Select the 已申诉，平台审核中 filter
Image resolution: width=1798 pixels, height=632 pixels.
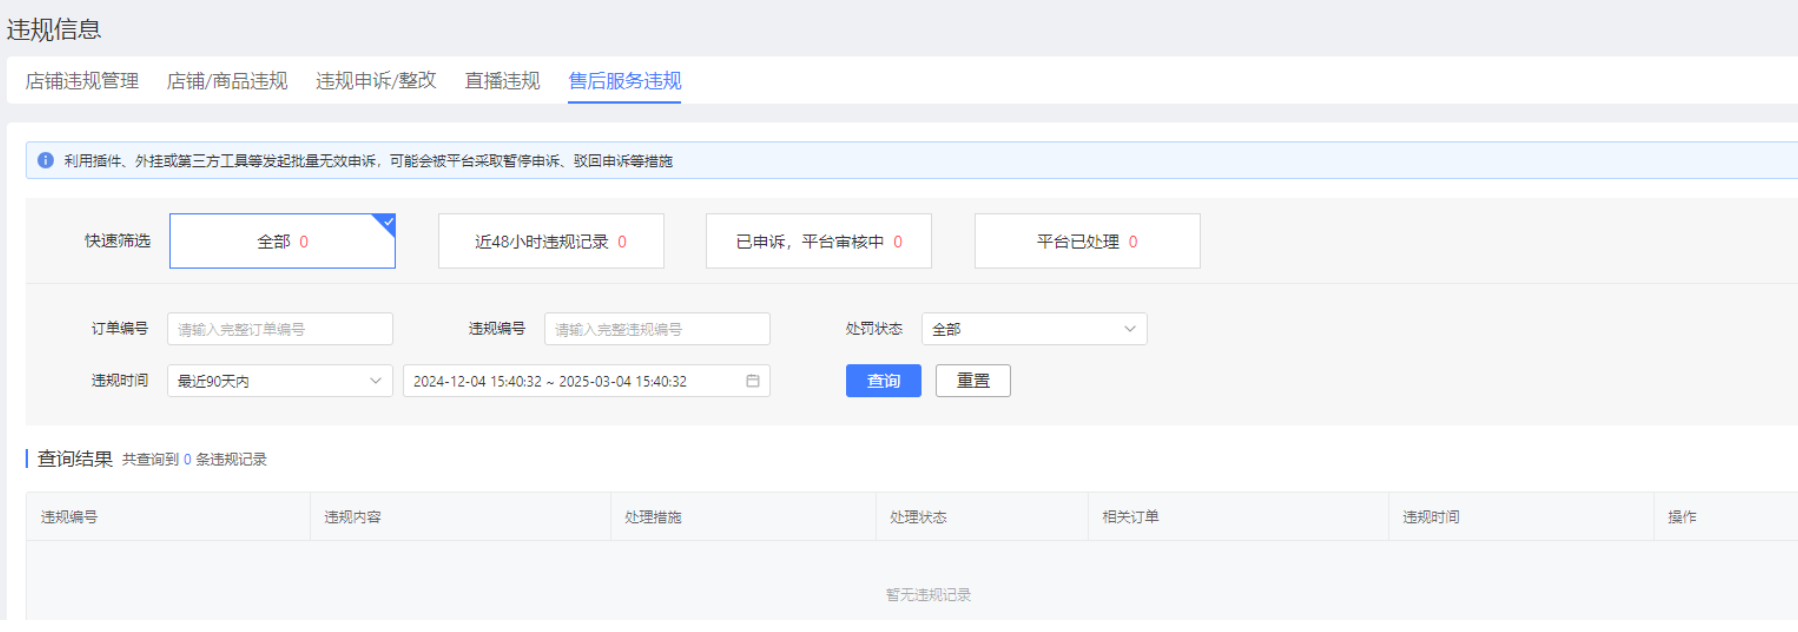818,241
